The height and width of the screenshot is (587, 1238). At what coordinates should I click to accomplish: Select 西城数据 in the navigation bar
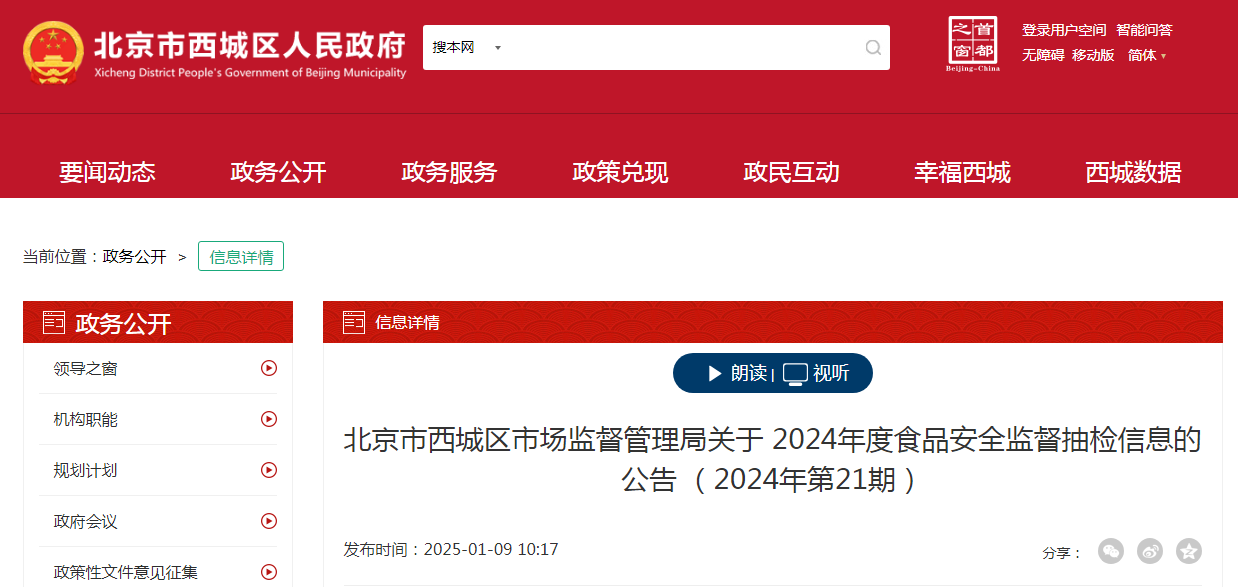point(1133,172)
